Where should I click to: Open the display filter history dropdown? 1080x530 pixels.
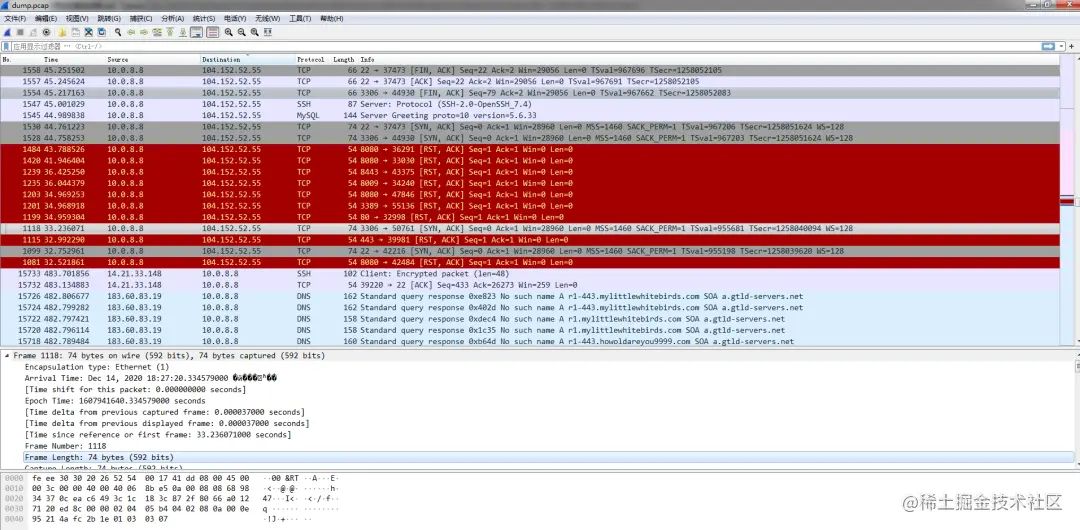click(x=1062, y=46)
